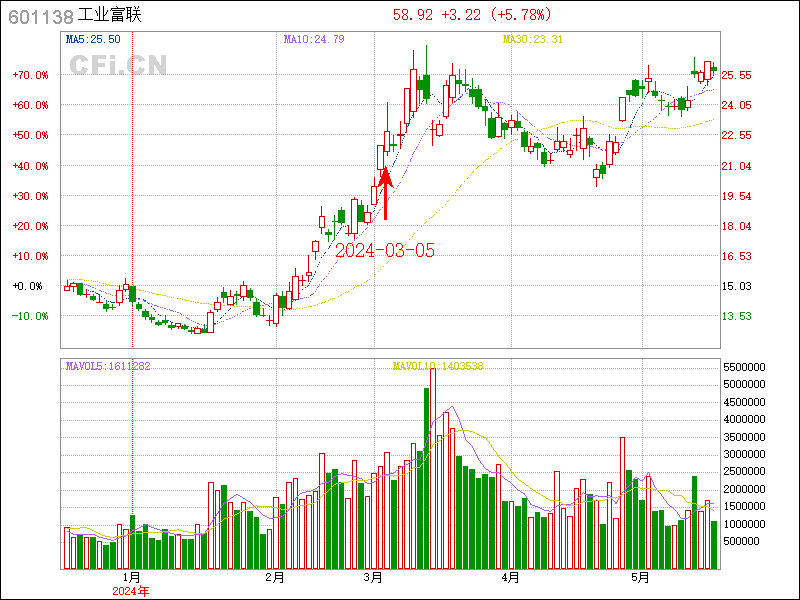Click the stock name 工业富联
This screenshot has height=600, width=800.
110,15
